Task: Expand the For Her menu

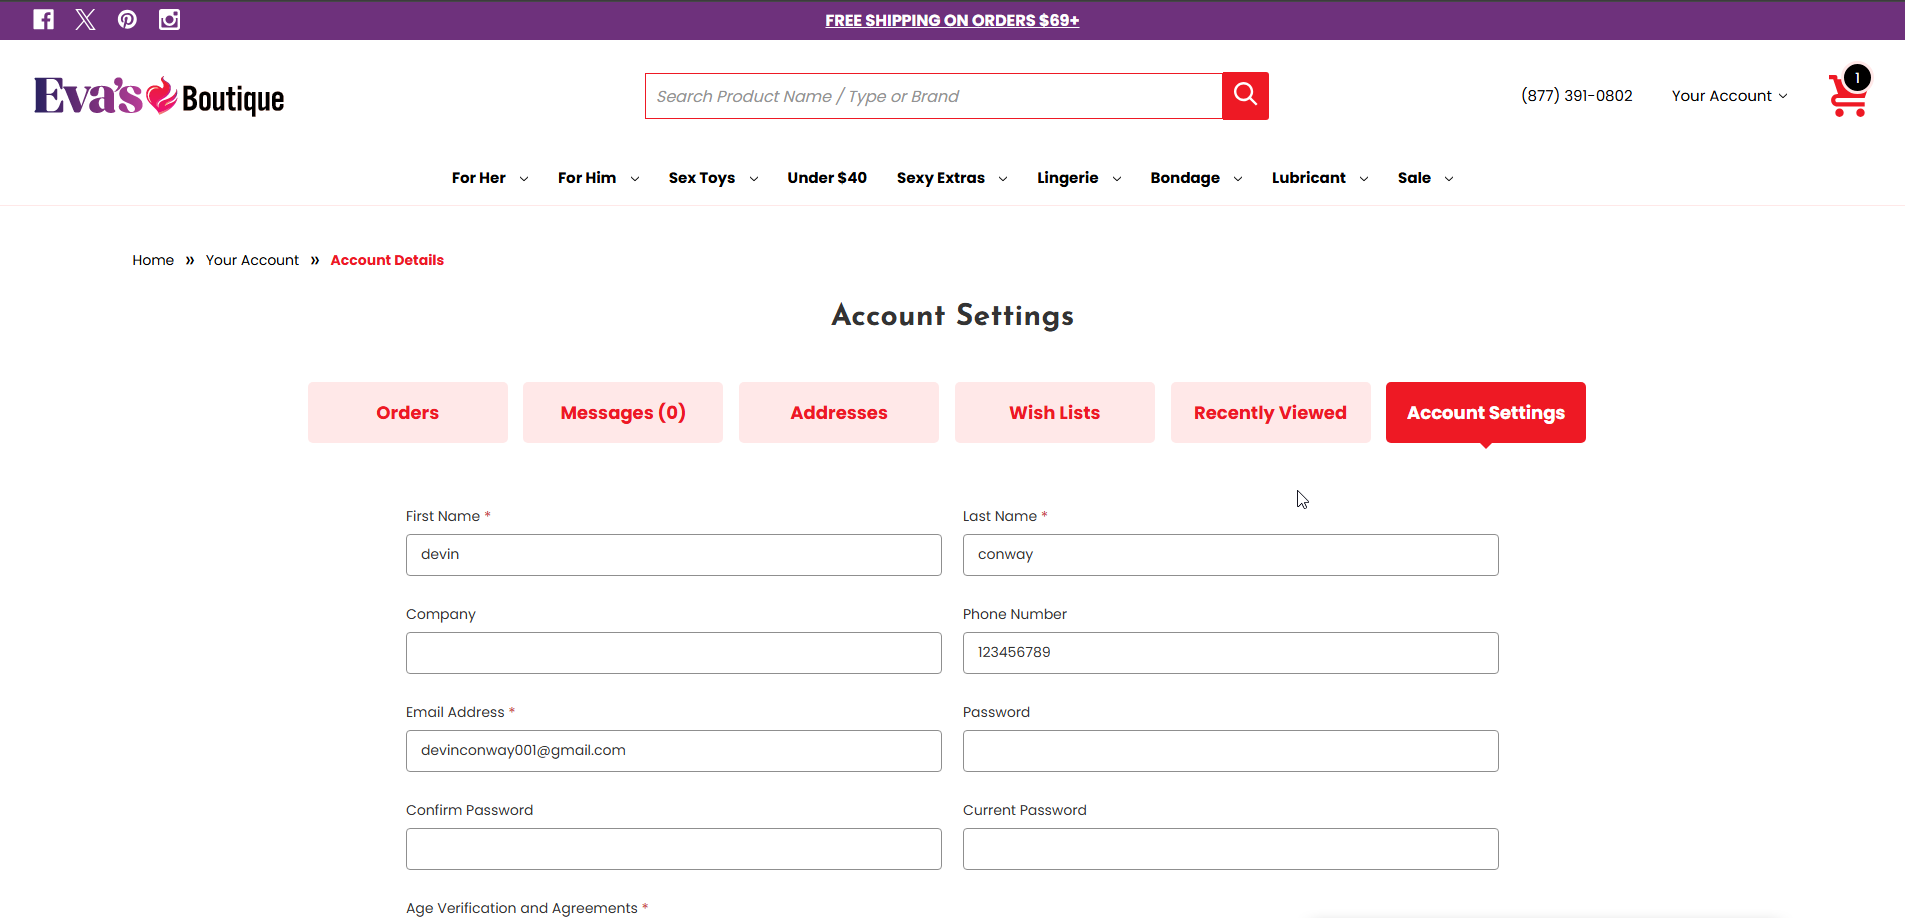Action: click(489, 178)
